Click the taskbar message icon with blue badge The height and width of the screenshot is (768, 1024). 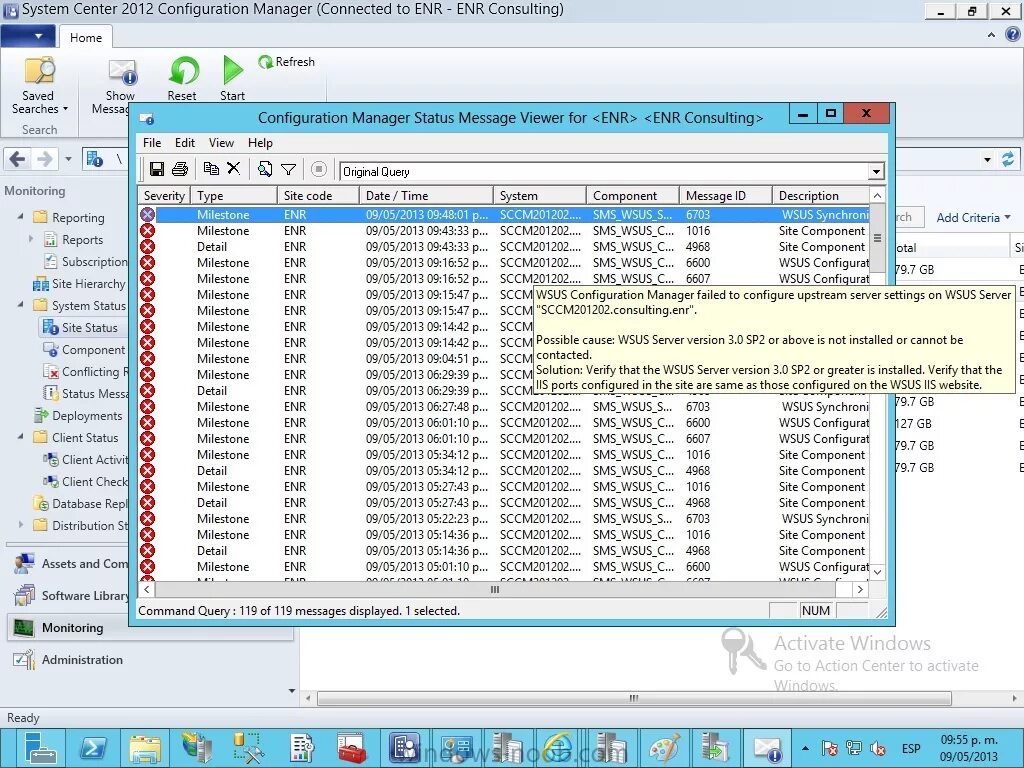coord(767,748)
